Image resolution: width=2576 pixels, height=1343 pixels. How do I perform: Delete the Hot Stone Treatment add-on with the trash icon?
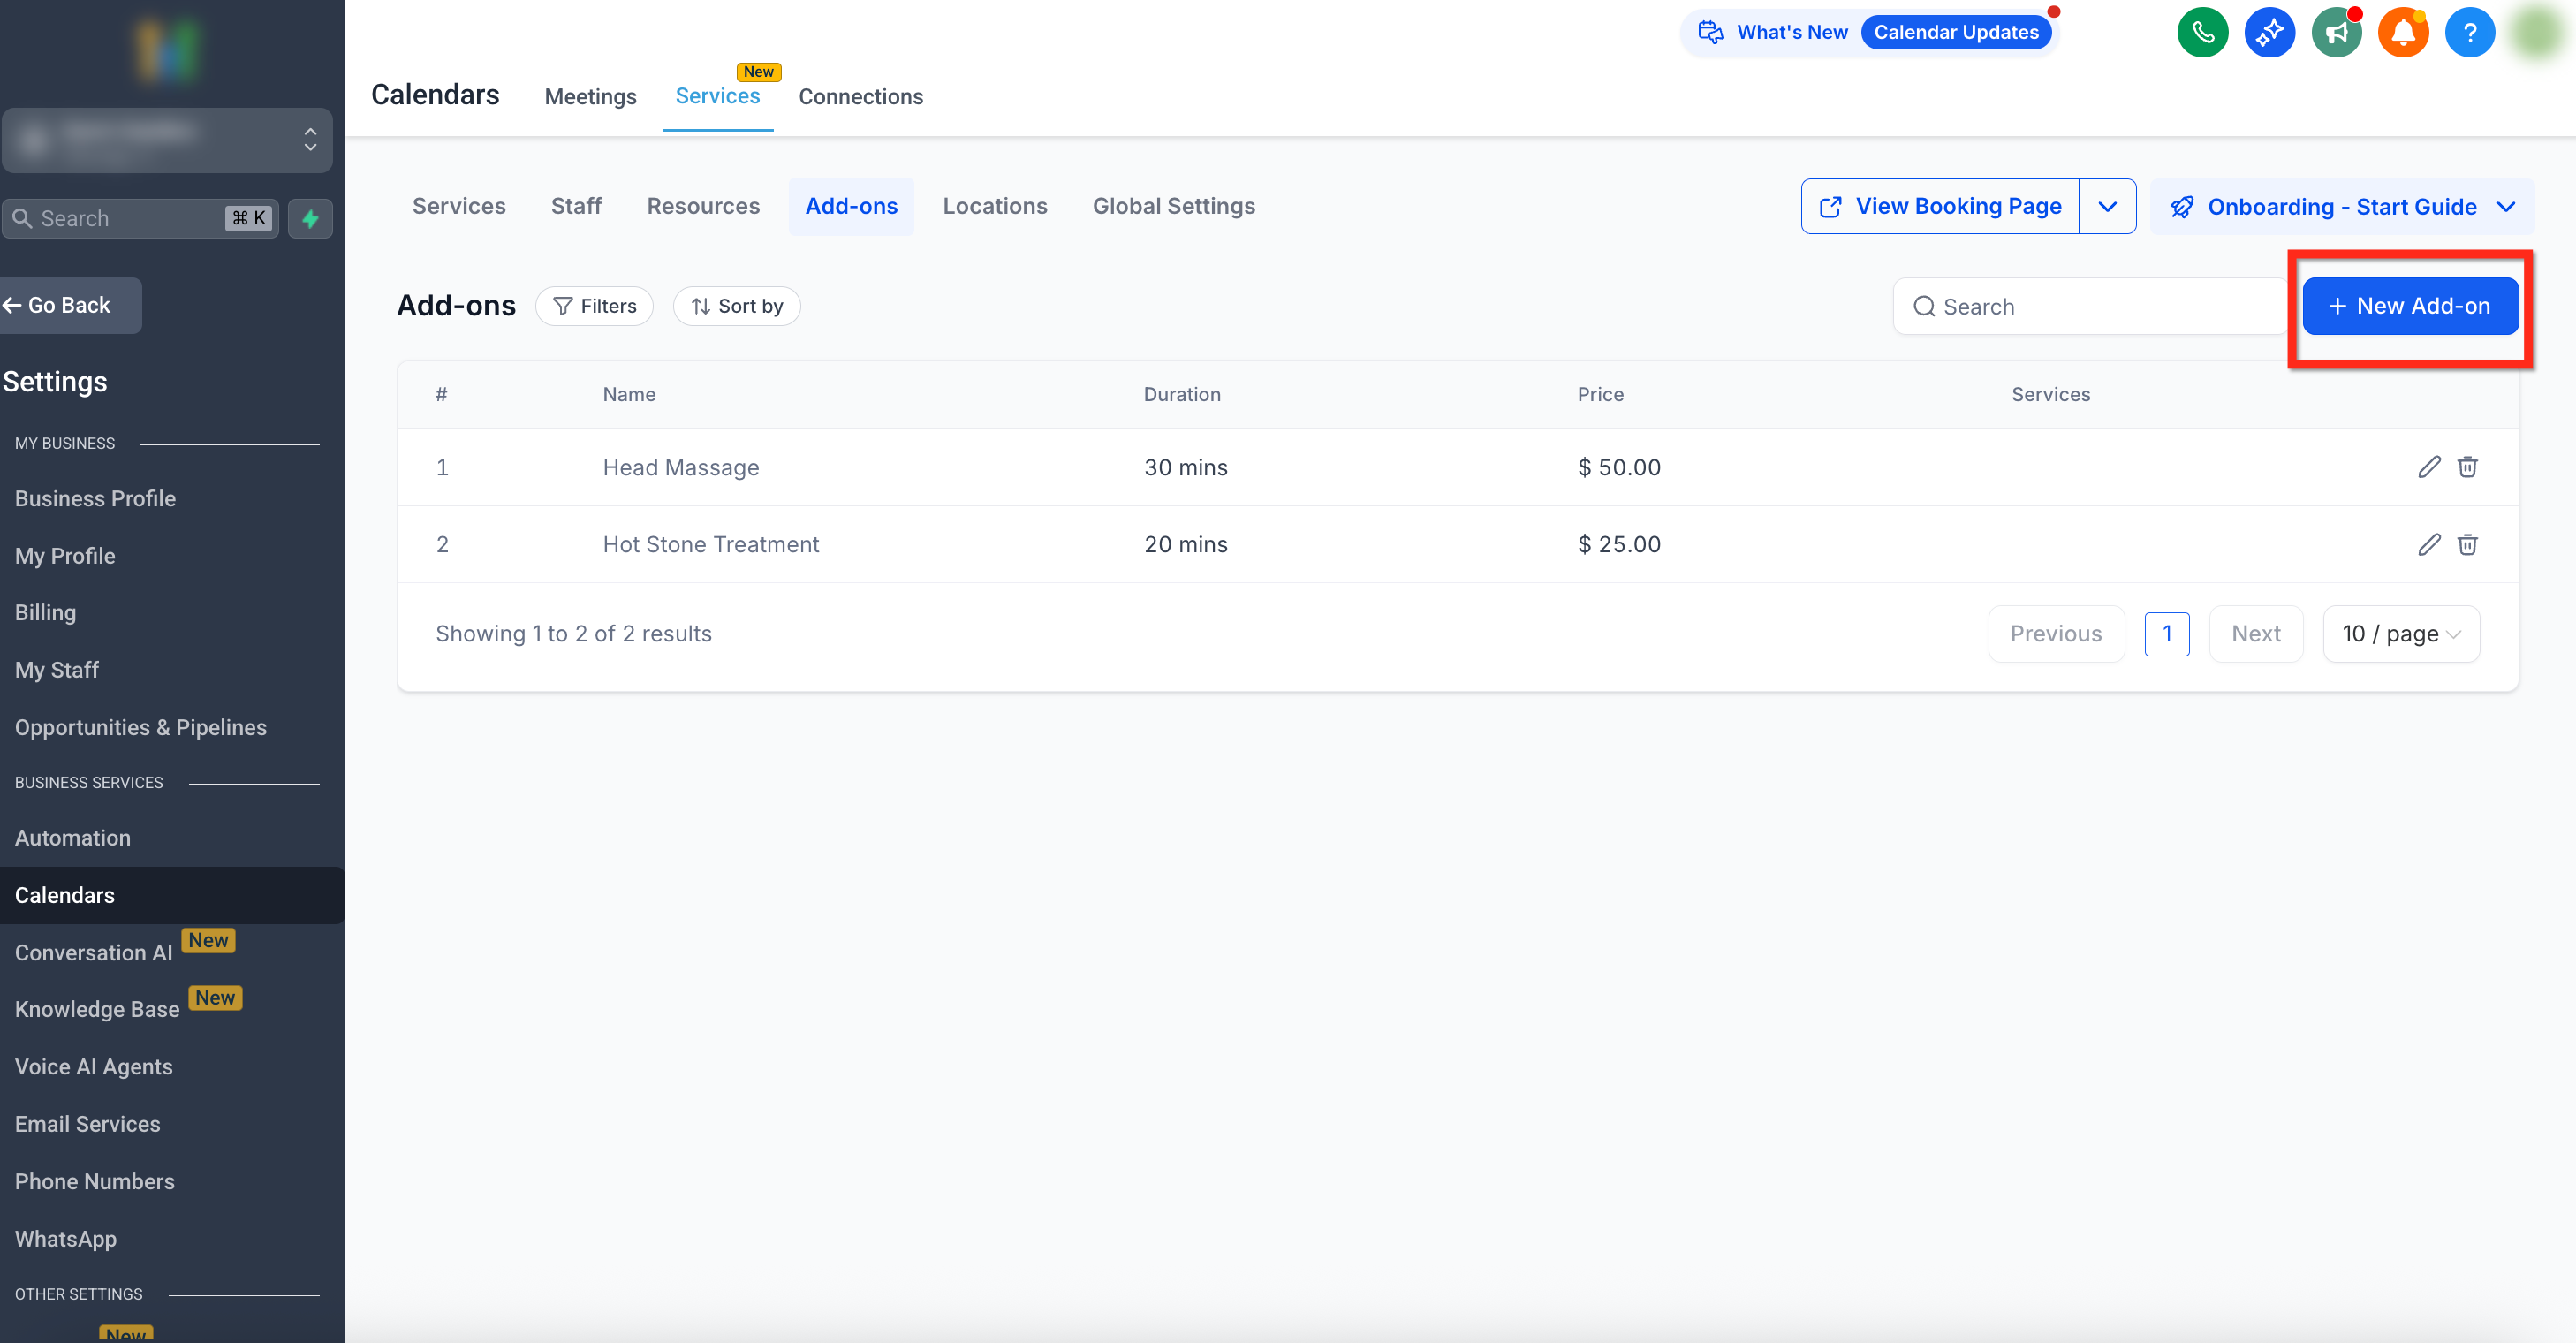coord(2467,544)
